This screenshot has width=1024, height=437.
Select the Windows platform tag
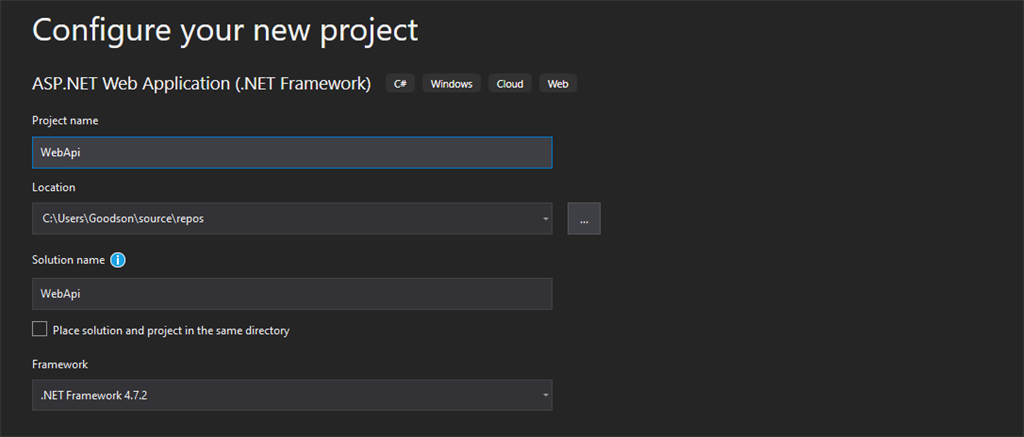tap(451, 84)
